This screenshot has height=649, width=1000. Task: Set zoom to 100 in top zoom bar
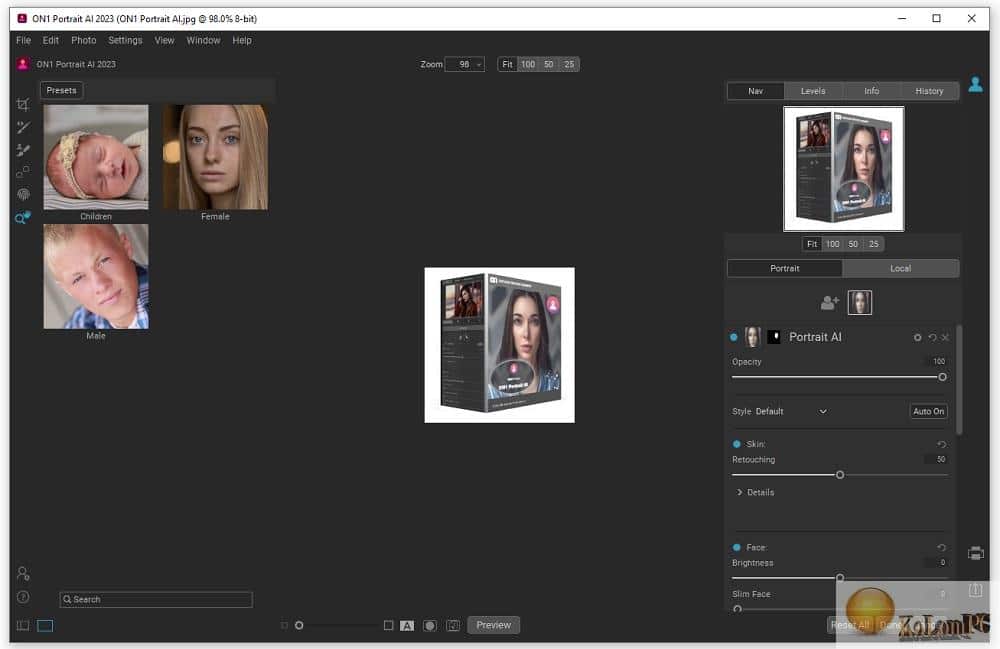528,64
